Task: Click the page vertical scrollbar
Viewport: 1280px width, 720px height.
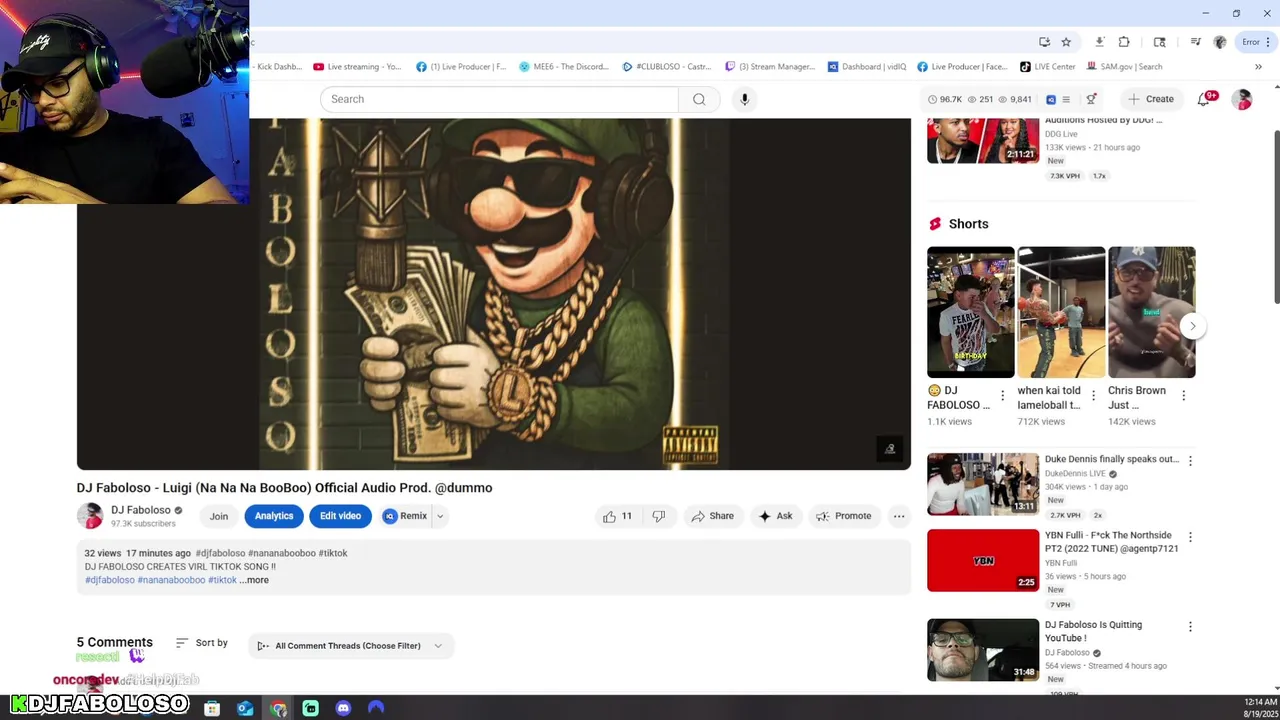Action: point(1276,215)
